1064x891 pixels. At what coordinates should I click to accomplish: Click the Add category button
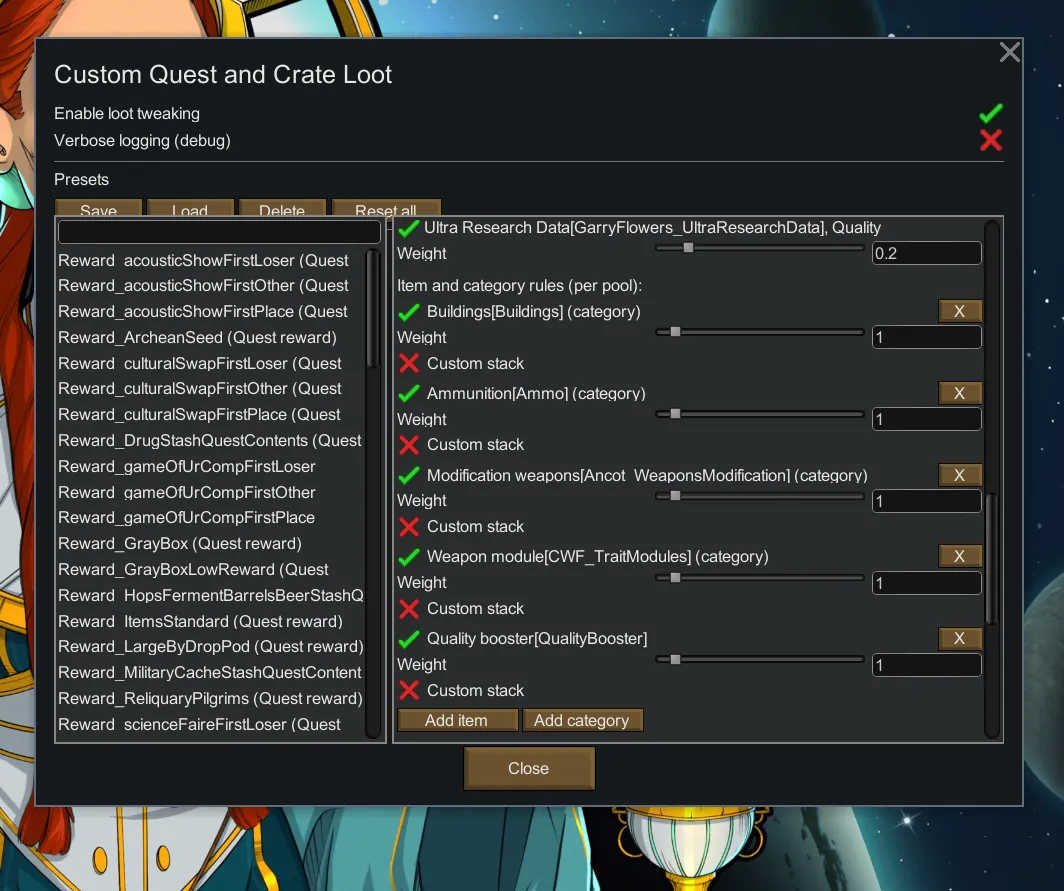click(x=582, y=720)
